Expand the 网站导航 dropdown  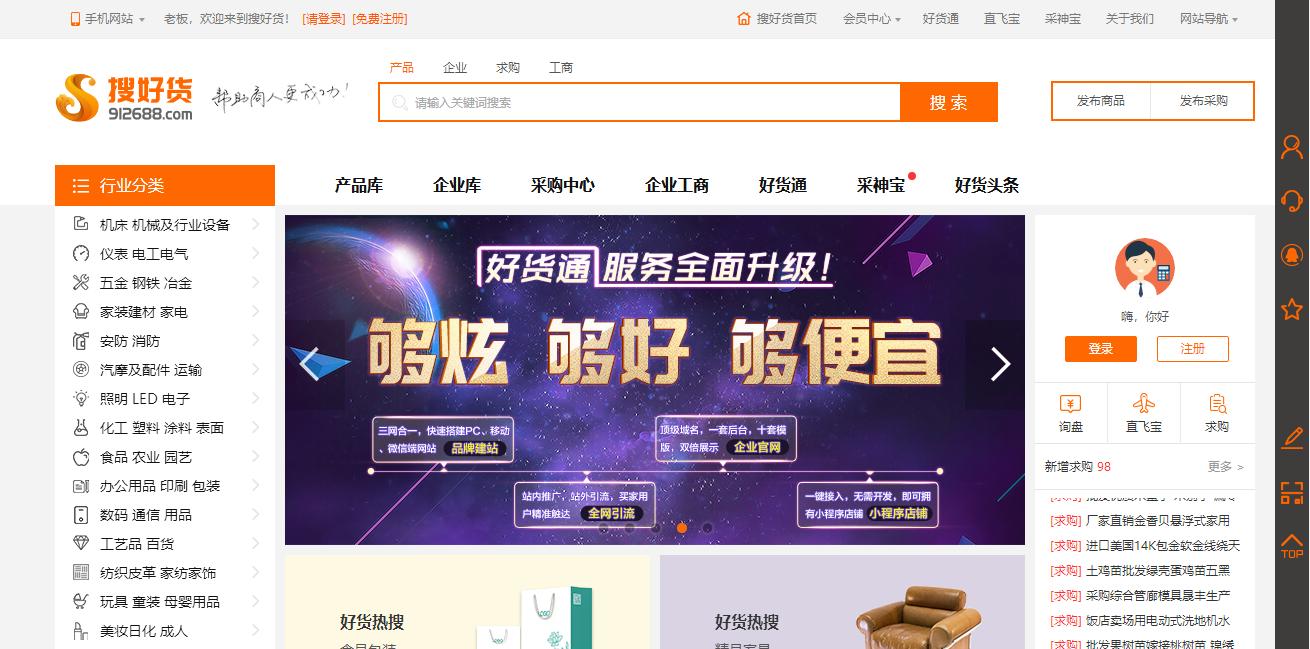tap(1208, 19)
